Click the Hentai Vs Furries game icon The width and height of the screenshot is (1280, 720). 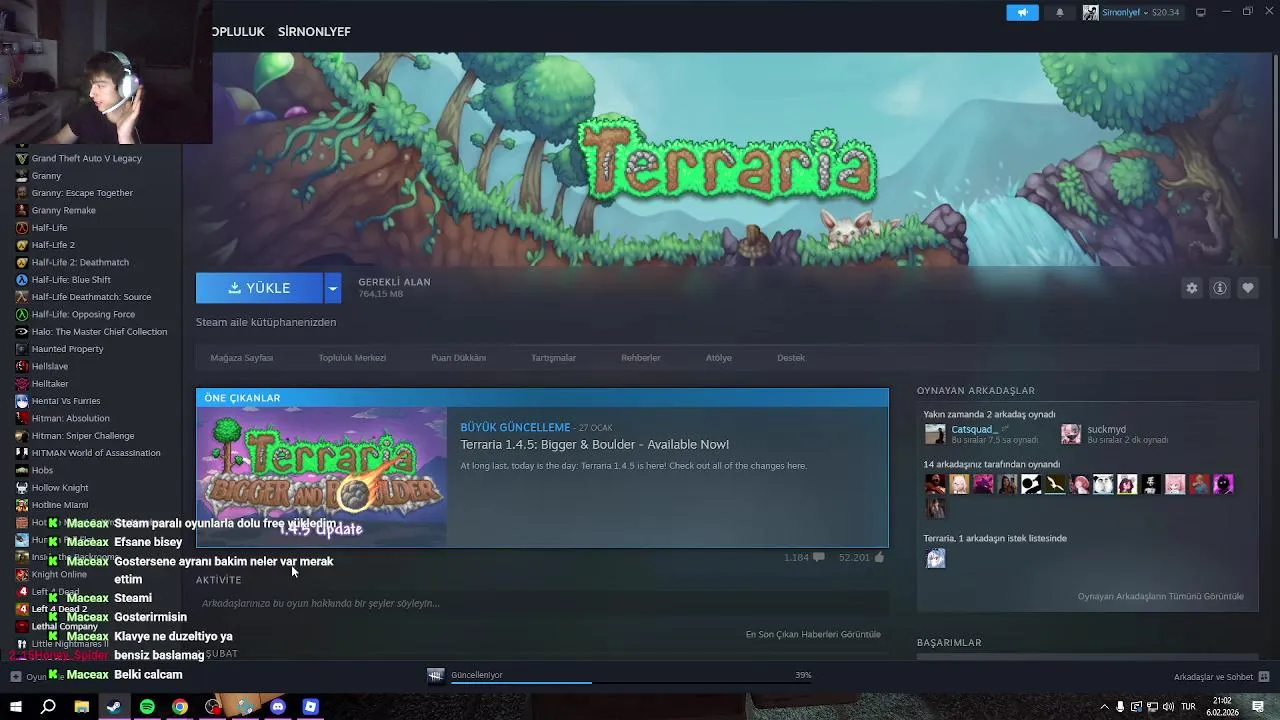pos(22,401)
